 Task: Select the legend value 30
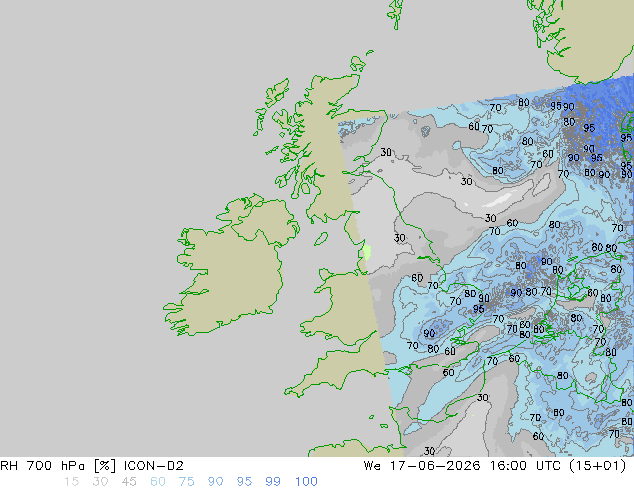coord(100,482)
